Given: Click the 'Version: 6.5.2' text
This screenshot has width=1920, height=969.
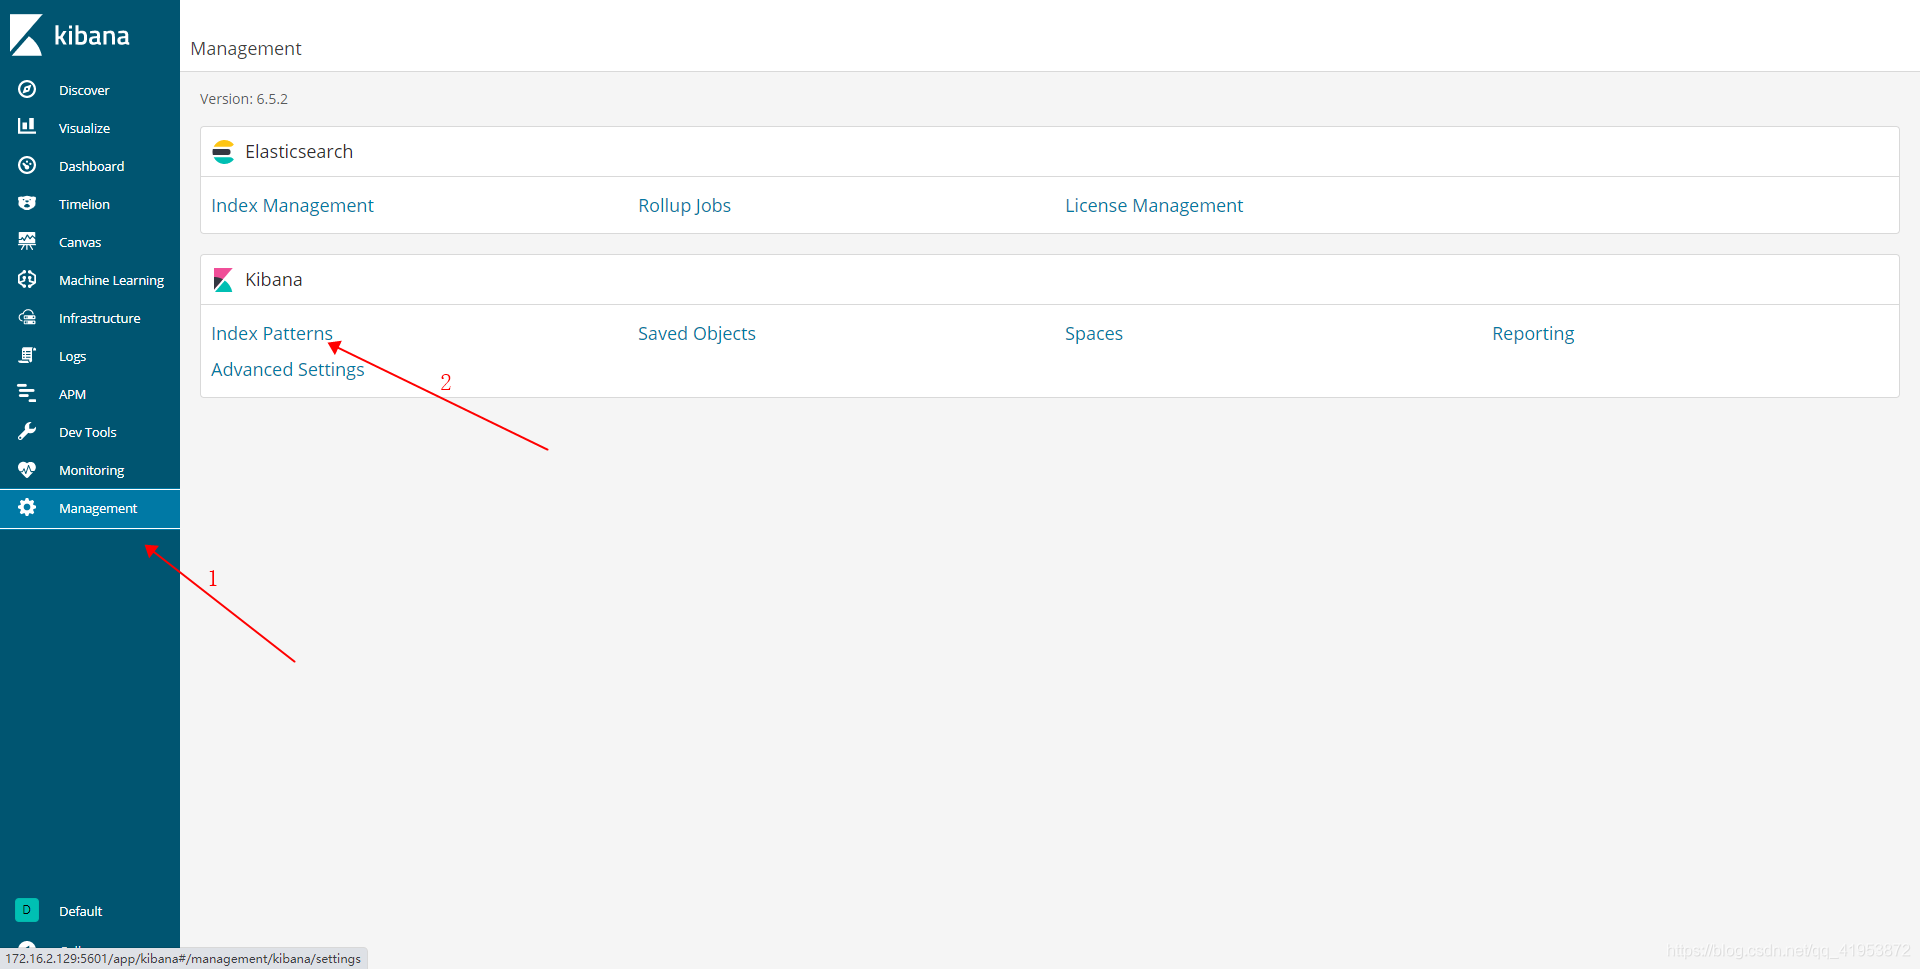Looking at the screenshot, I should coord(244,99).
